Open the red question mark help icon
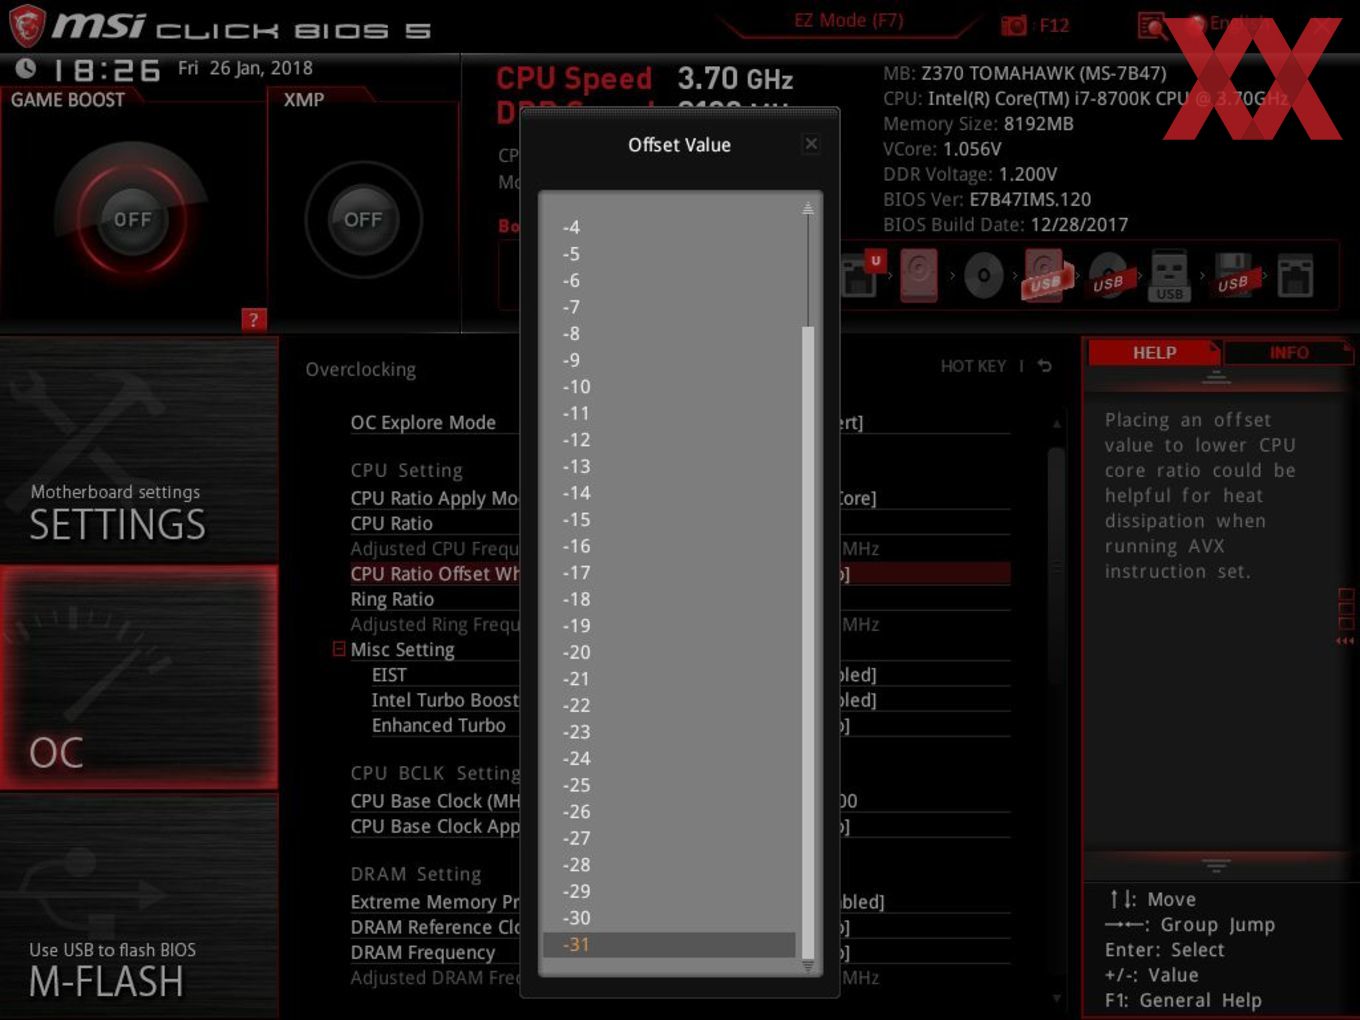This screenshot has width=1360, height=1020. 254,320
